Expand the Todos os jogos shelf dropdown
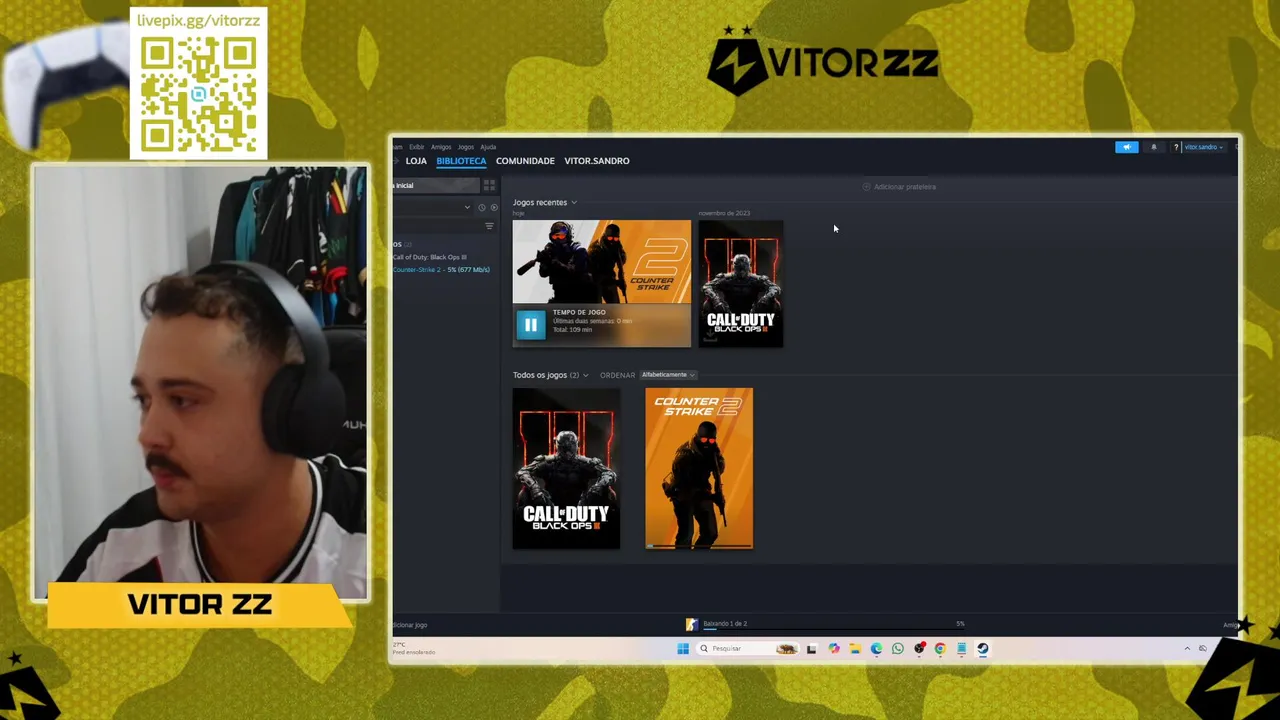The height and width of the screenshot is (720, 1280). pos(586,375)
